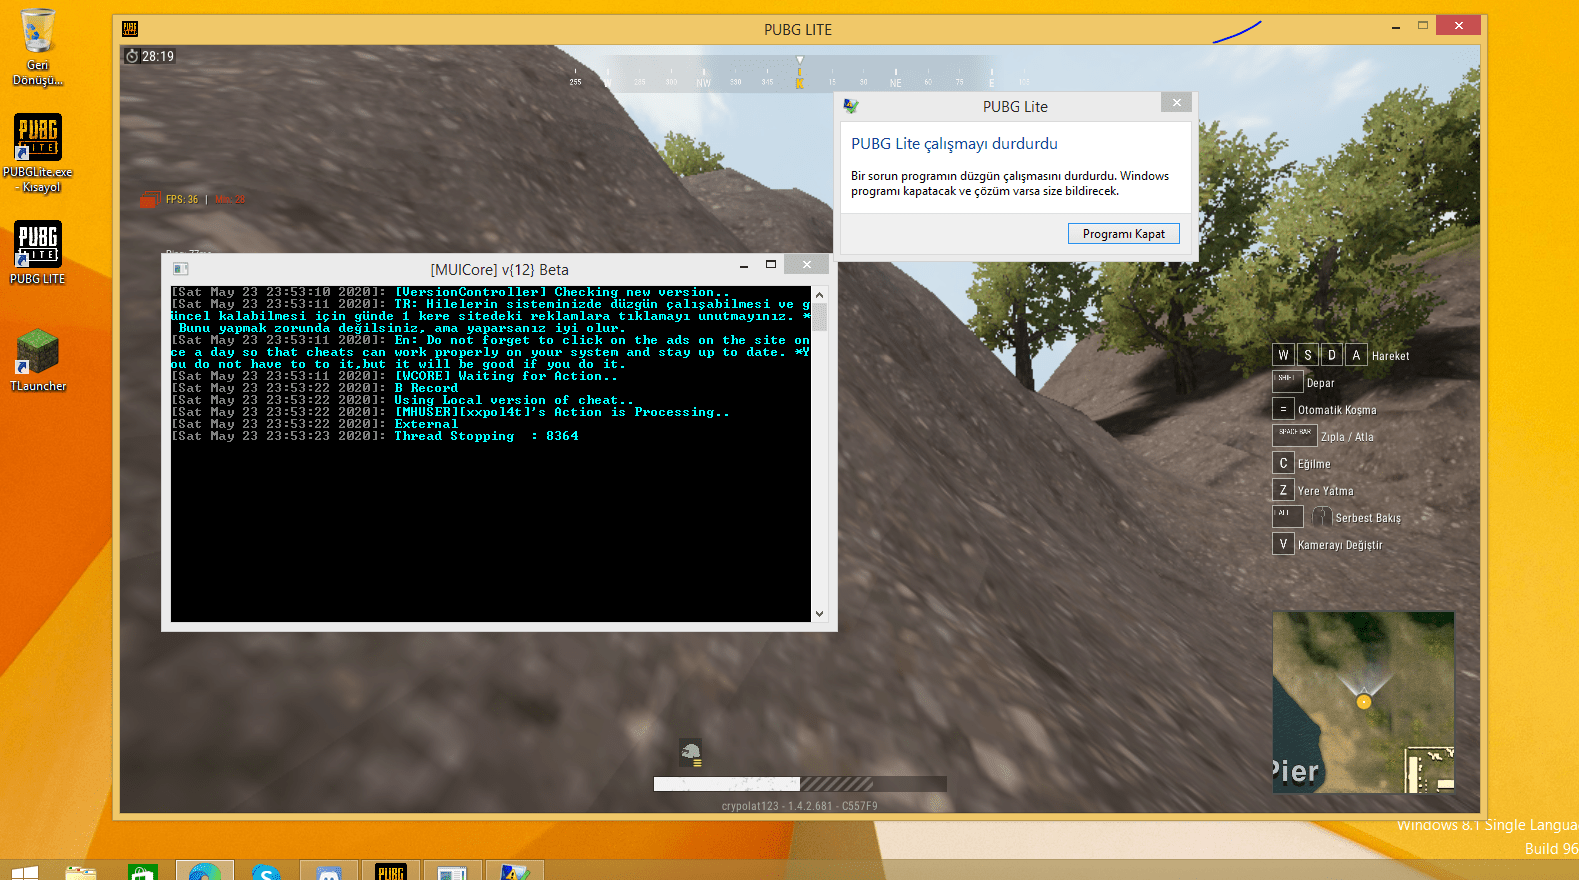1579x880 pixels.
Task: Click the Otomatik Koşma label
Action: point(1337,410)
